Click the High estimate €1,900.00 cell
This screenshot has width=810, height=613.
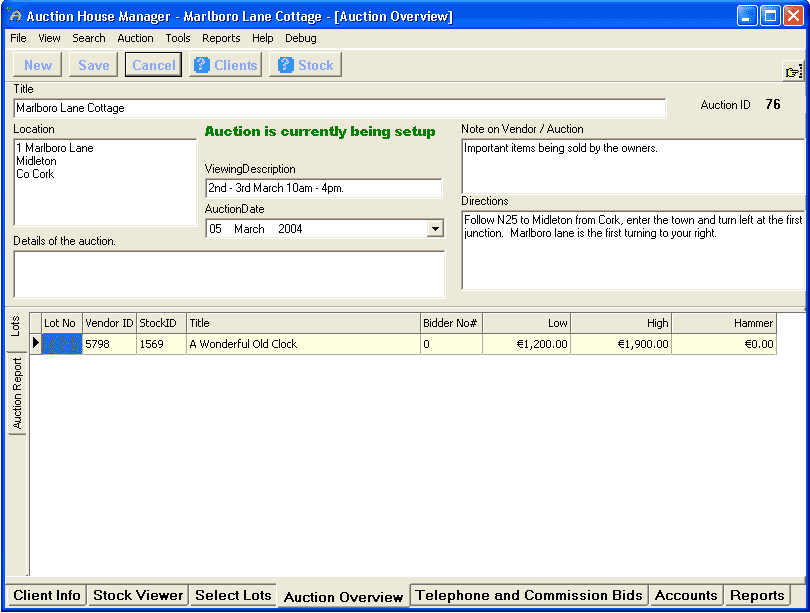(x=620, y=344)
